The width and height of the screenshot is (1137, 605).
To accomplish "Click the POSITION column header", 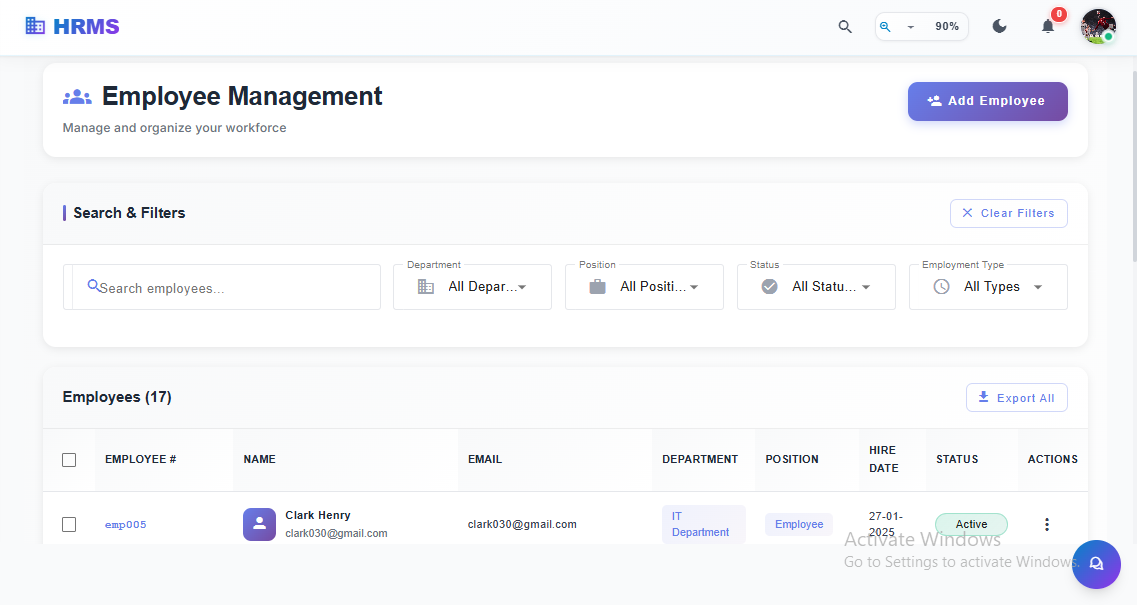I will point(792,459).
